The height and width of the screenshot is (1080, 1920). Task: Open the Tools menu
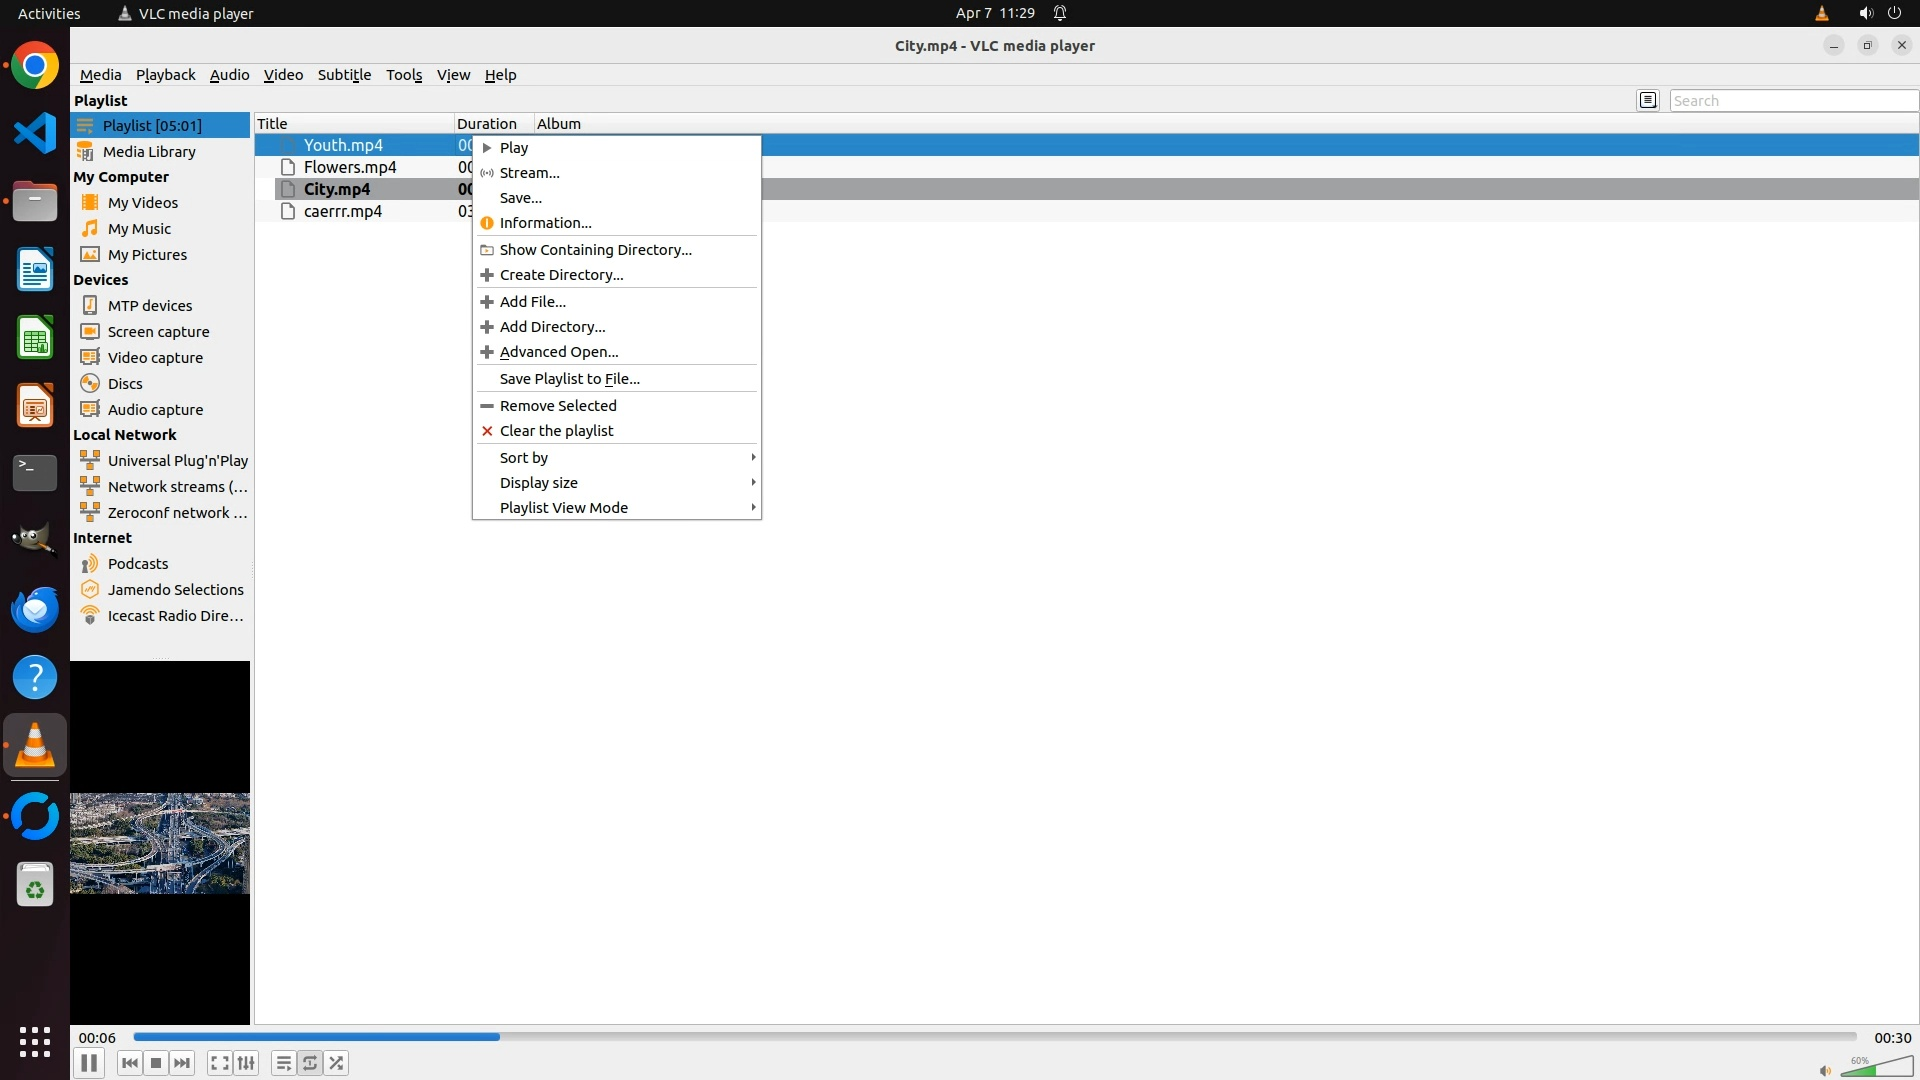point(404,75)
